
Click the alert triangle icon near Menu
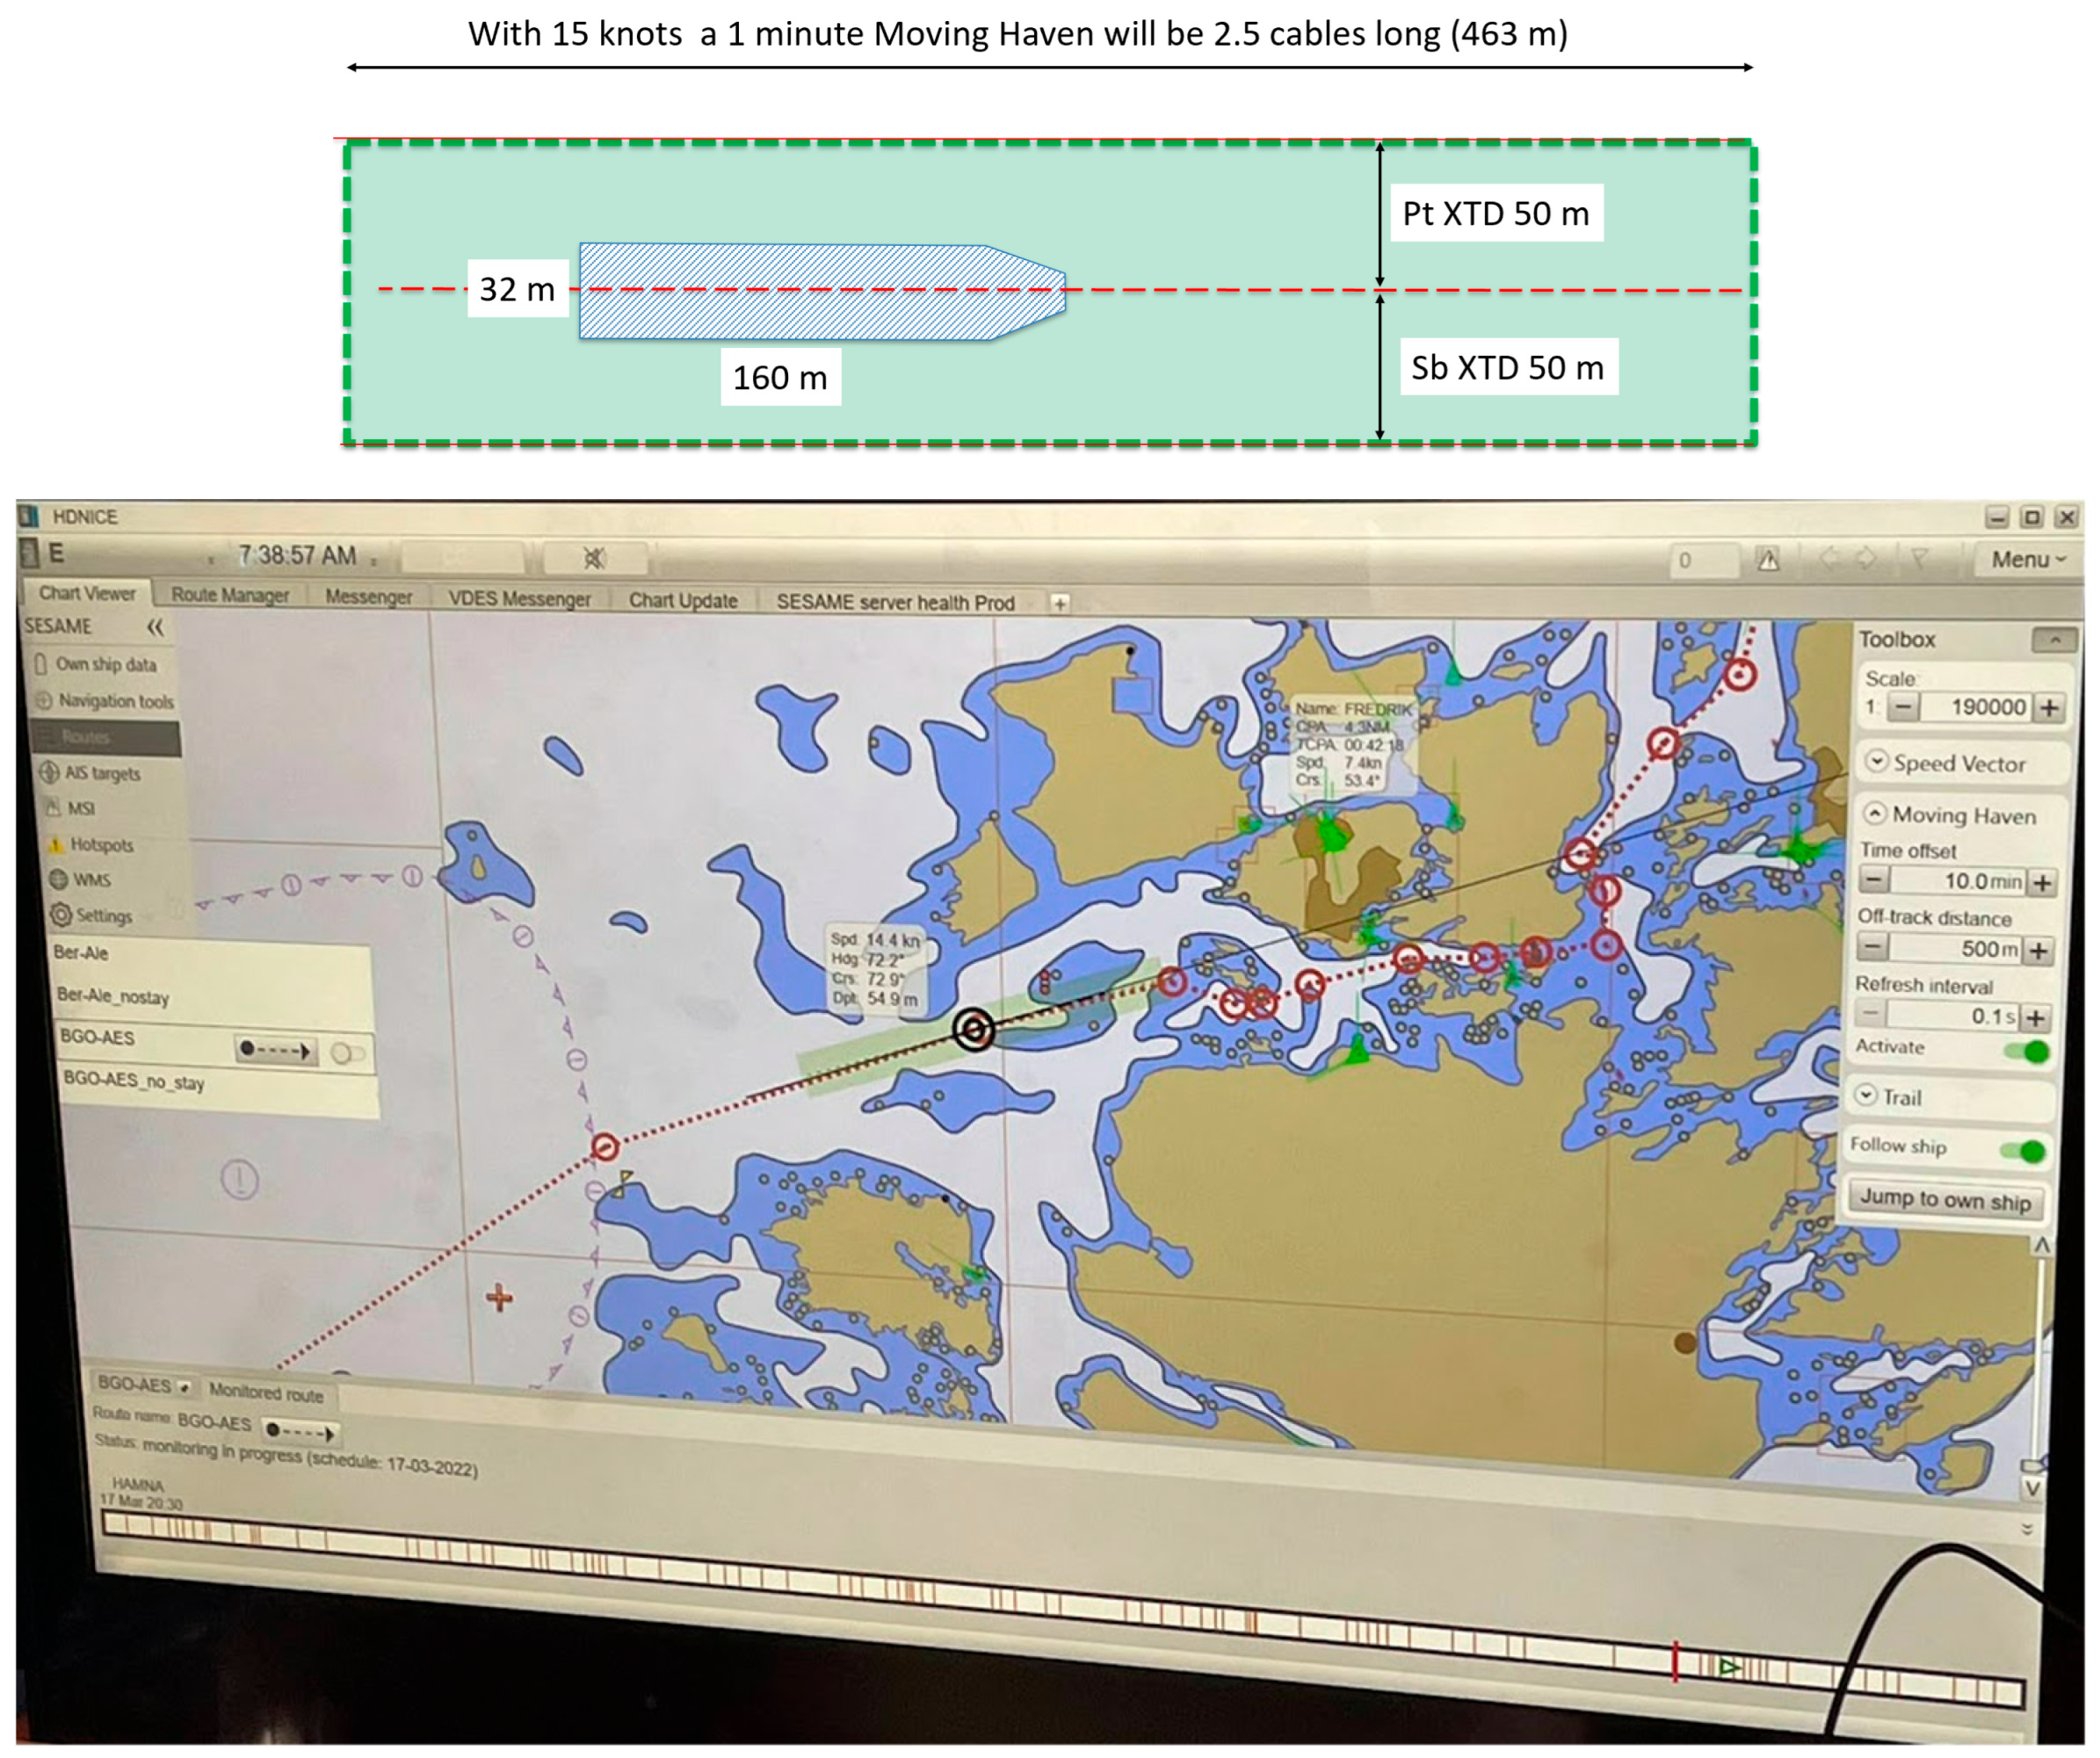1768,560
